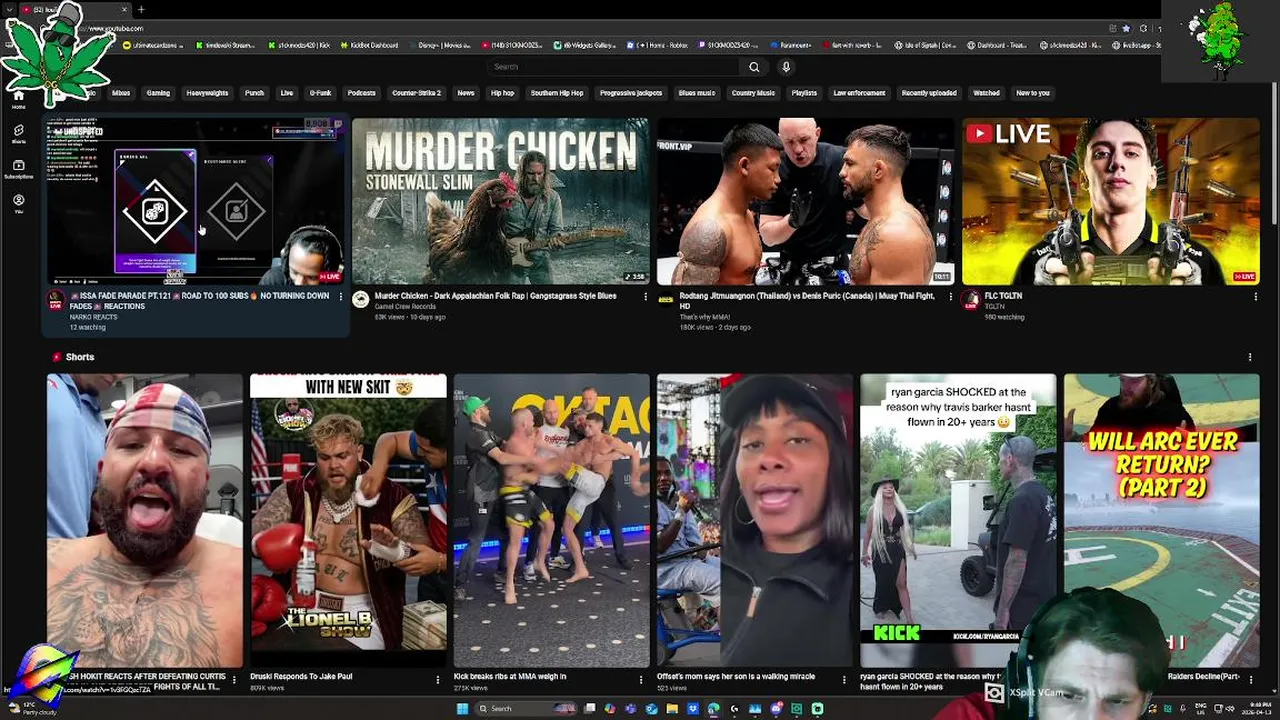Image resolution: width=1280 pixels, height=720 pixels.
Task: Select the Podcasts filter chip
Action: (361, 93)
